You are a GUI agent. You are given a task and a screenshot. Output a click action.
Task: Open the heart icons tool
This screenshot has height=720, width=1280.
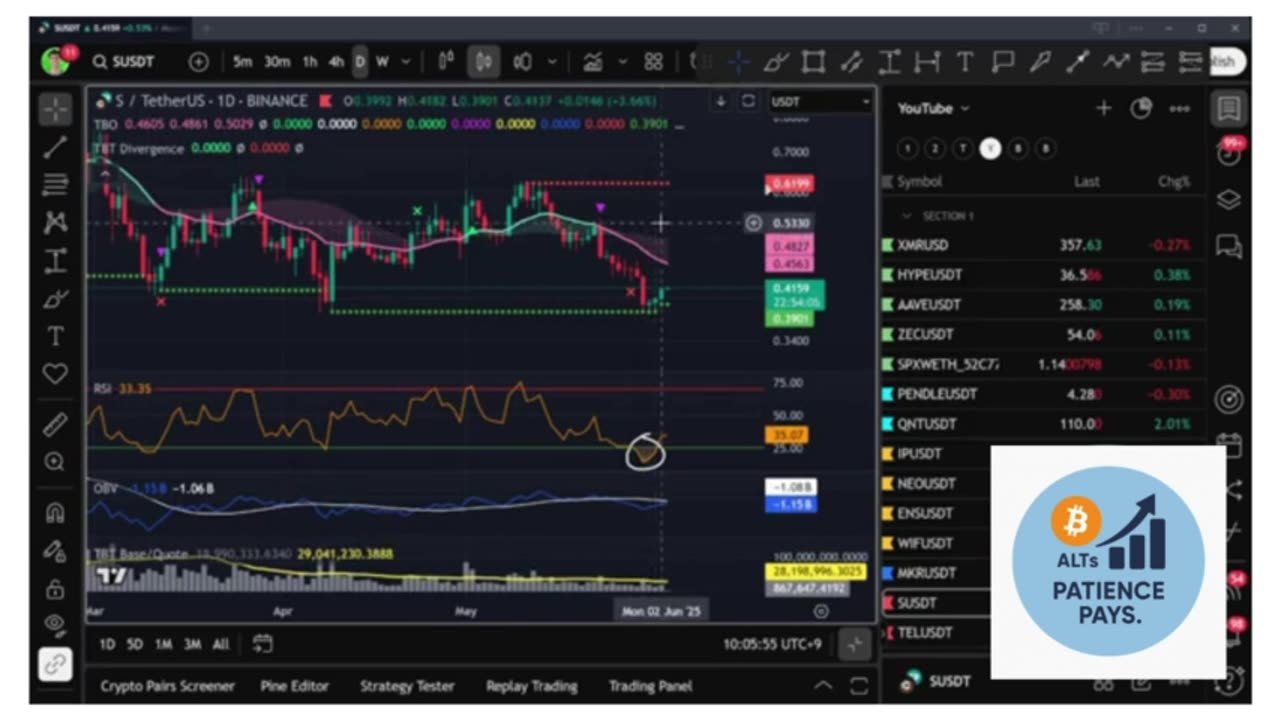pos(56,374)
